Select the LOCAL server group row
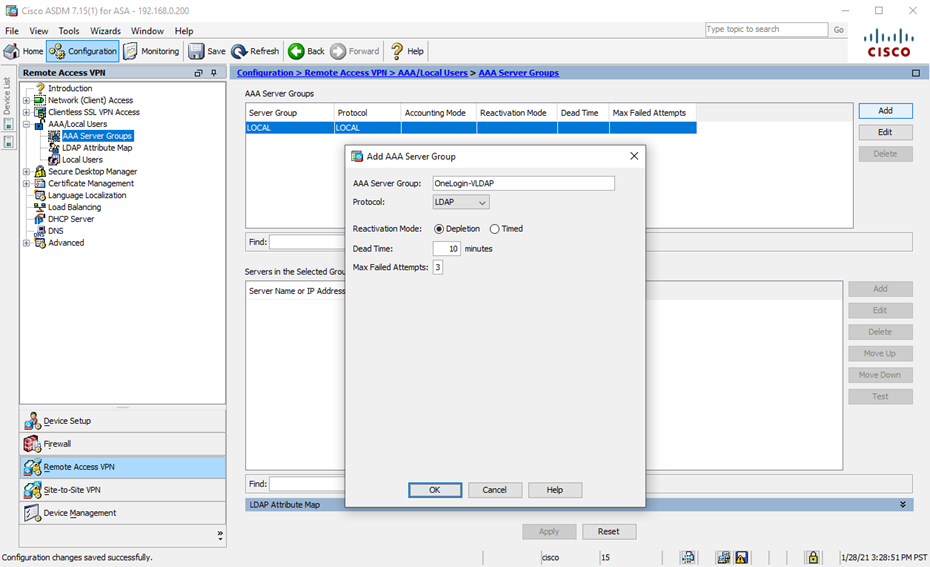This screenshot has width=930, height=567. [471, 128]
